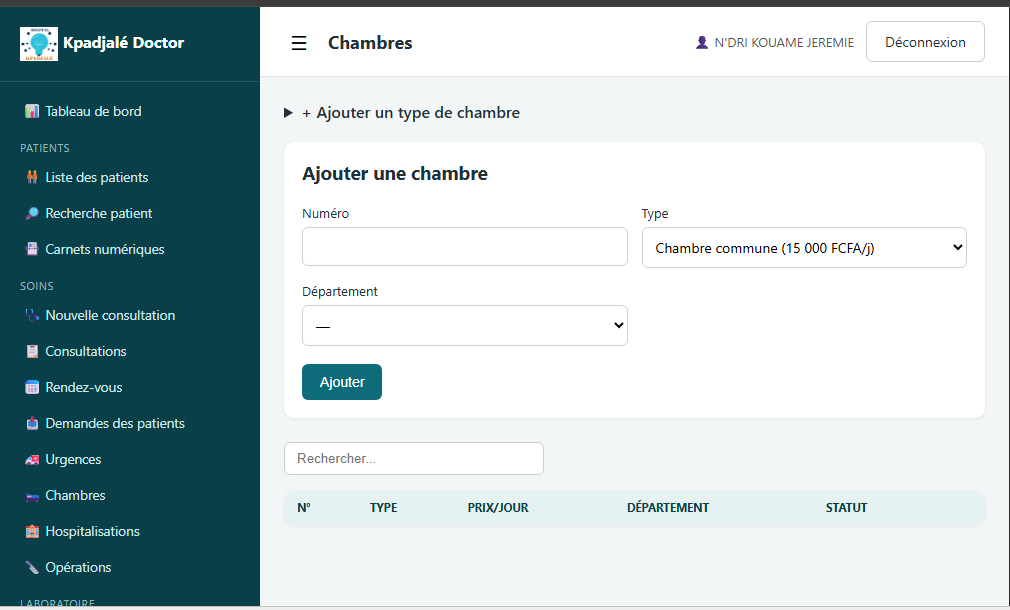Click the STATUT column header

846,508
